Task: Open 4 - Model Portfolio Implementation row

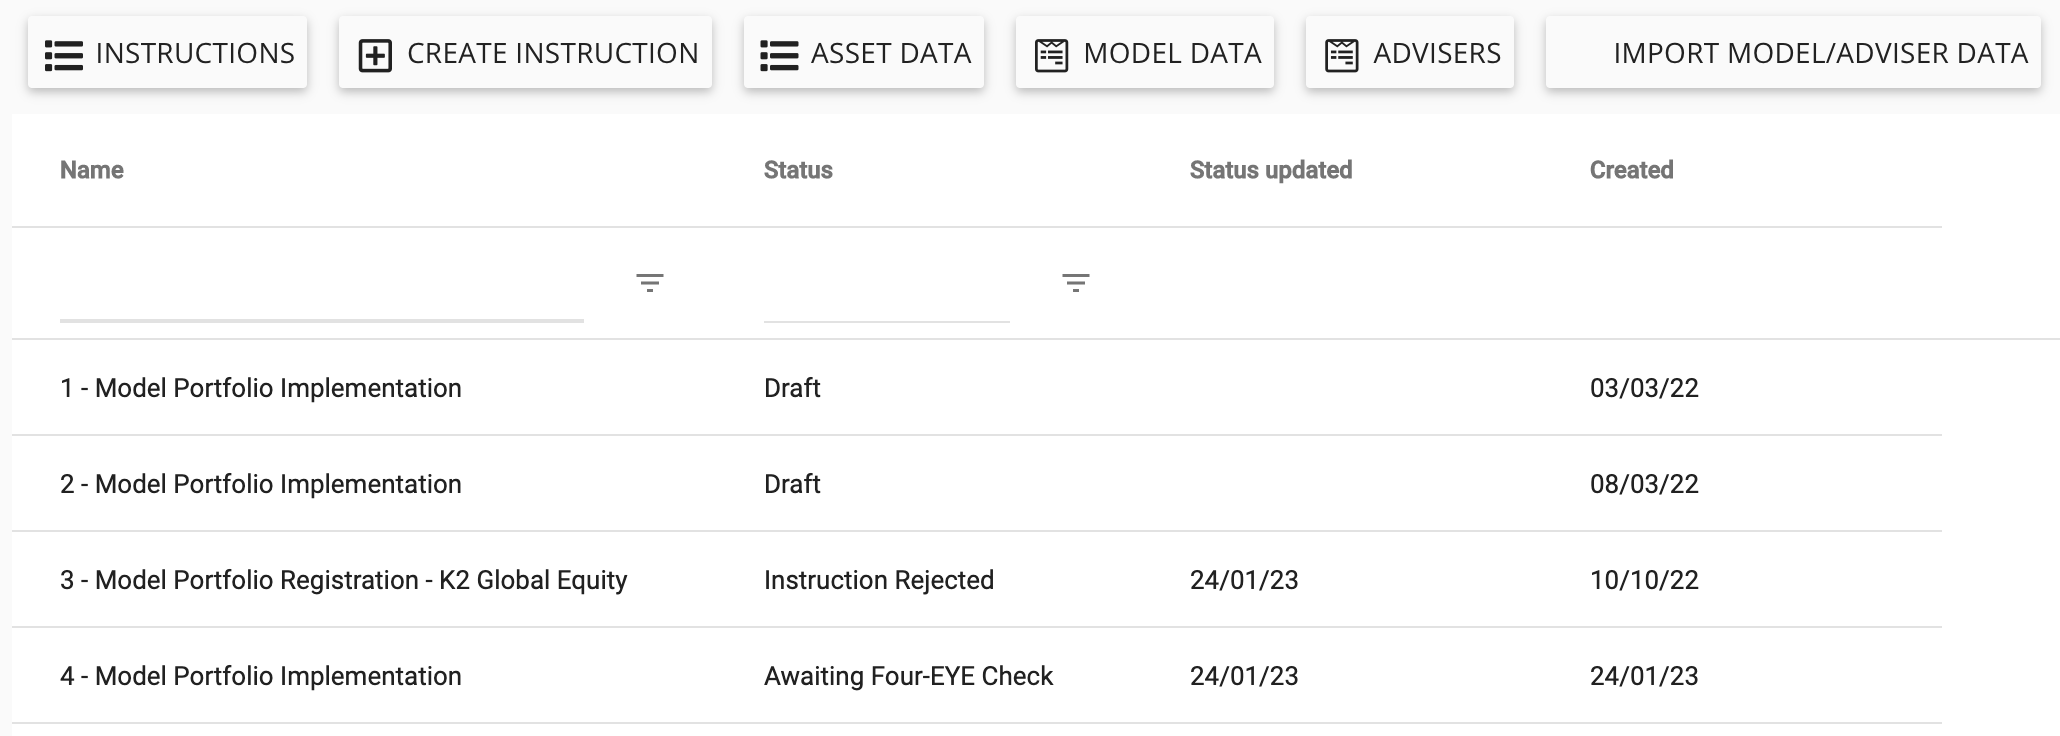Action: pyautogui.click(x=261, y=676)
